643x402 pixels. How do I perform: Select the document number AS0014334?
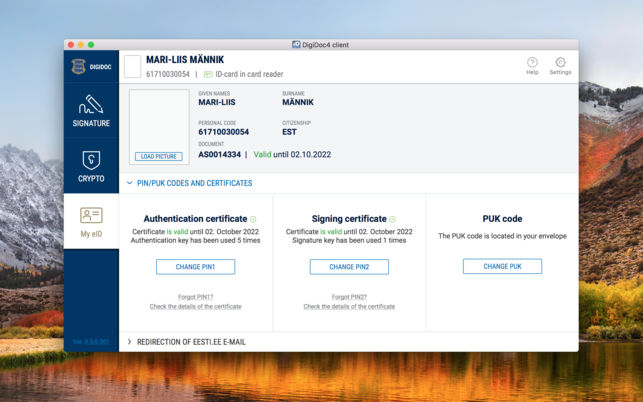[219, 155]
